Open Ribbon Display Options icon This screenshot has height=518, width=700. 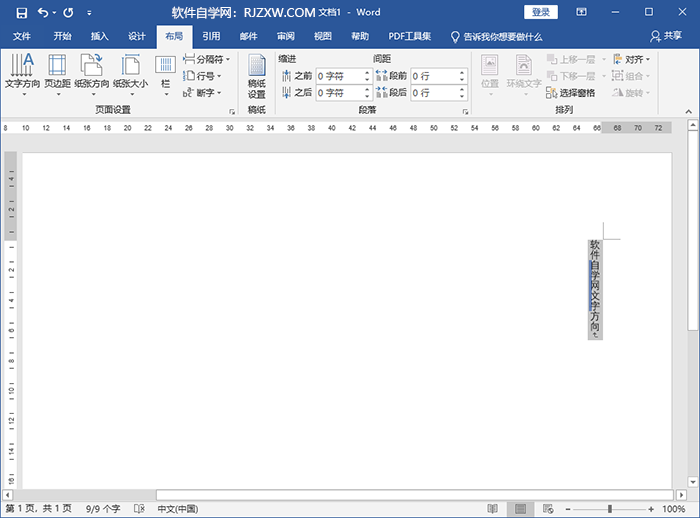(581, 12)
